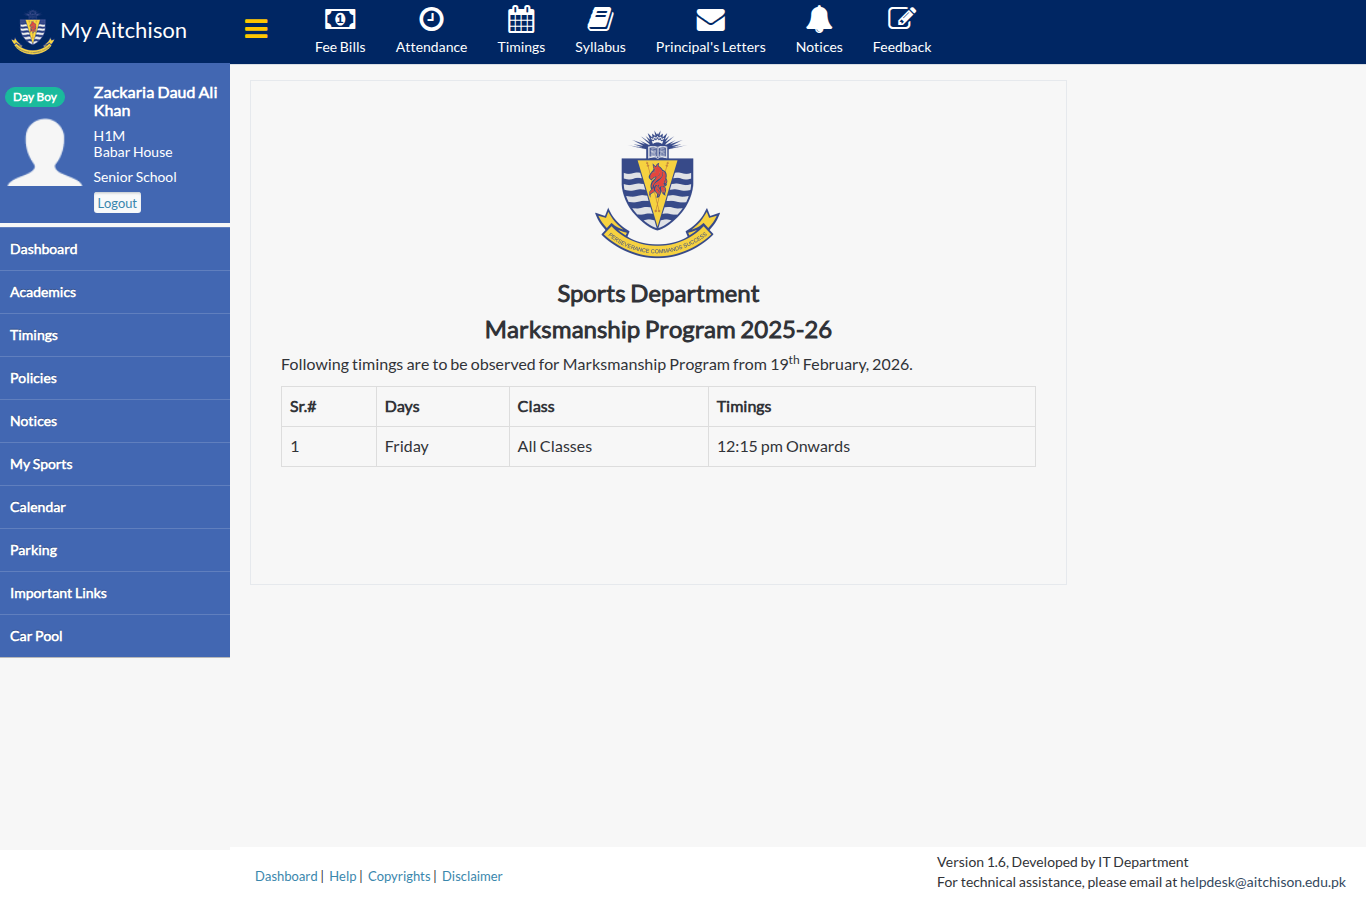This screenshot has width=1366, height=900.
Task: Click the student profile avatar
Action: click(x=45, y=152)
